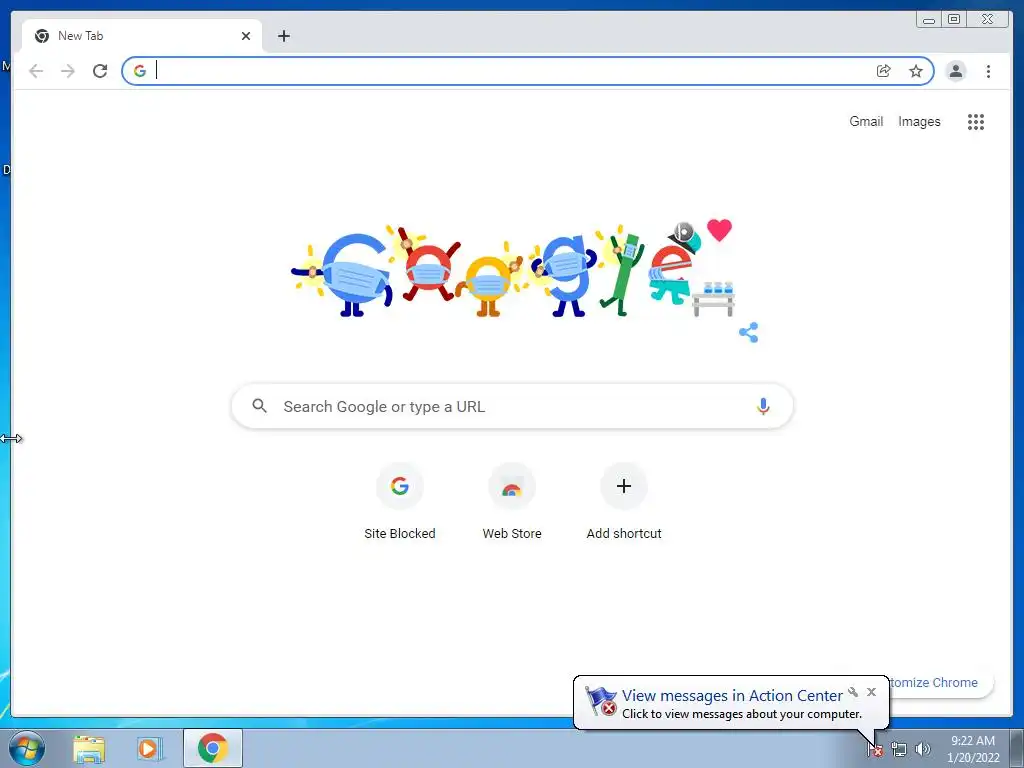Viewport: 1024px width, 768px height.
Task: Click the Show desktop strip
Action: click(x=1017, y=748)
